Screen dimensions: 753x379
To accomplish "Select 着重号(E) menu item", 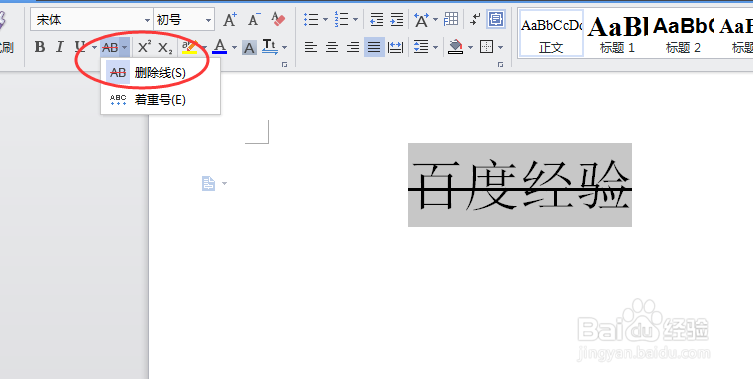I will (160, 100).
